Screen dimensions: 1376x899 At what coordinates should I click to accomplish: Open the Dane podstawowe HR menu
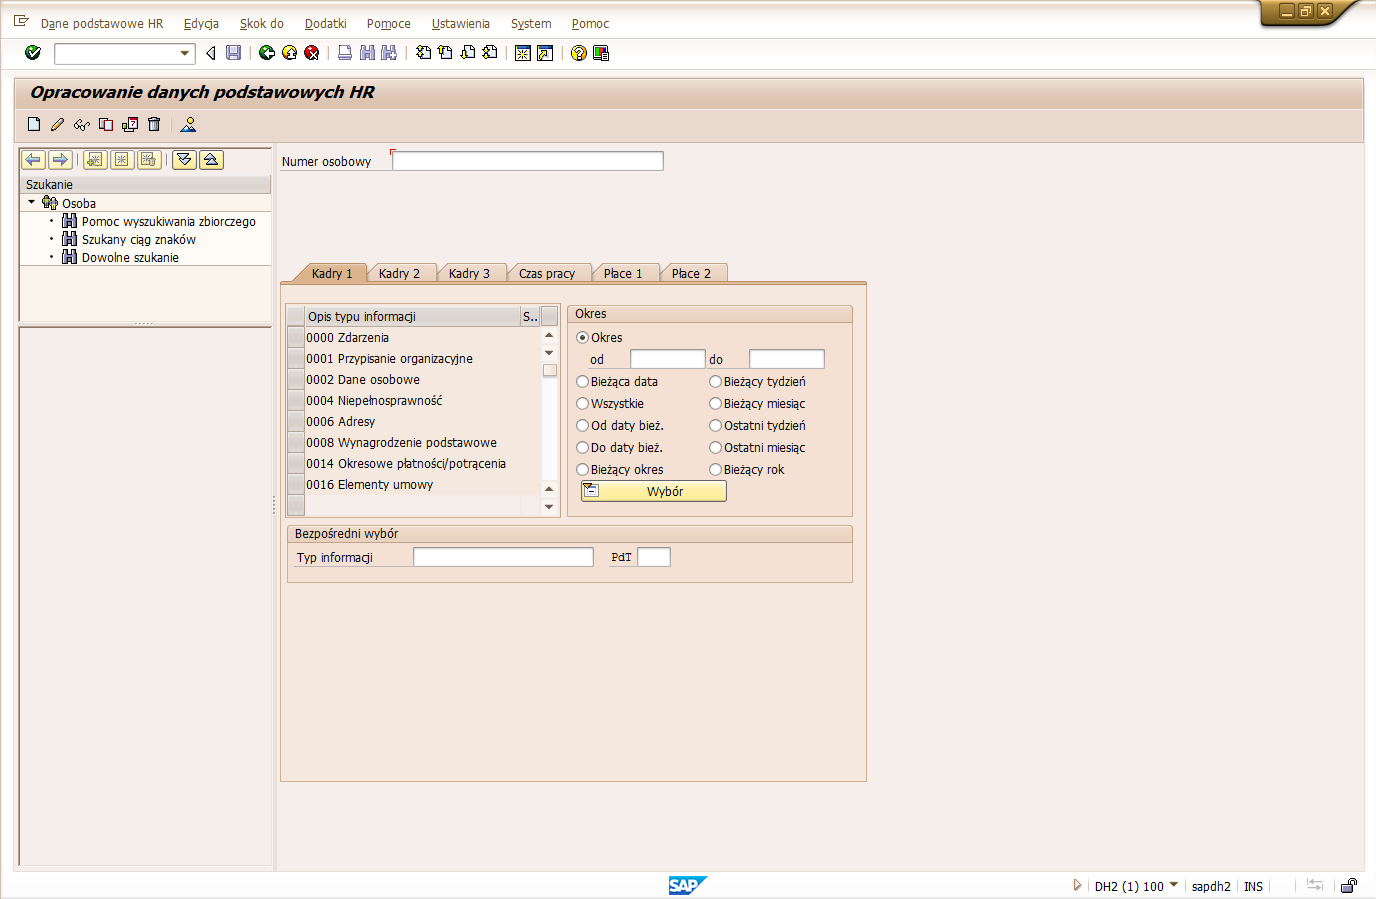pos(102,24)
